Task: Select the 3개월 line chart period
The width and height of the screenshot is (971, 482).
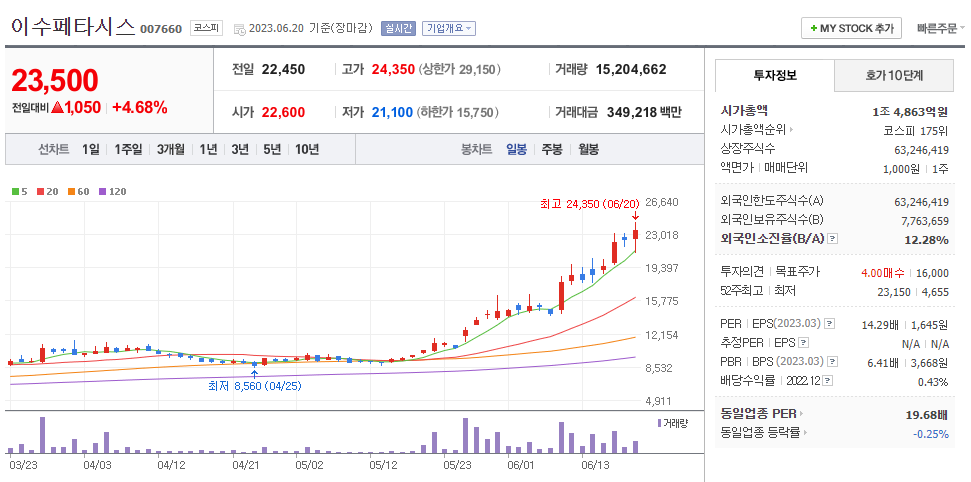Action: pos(170,149)
